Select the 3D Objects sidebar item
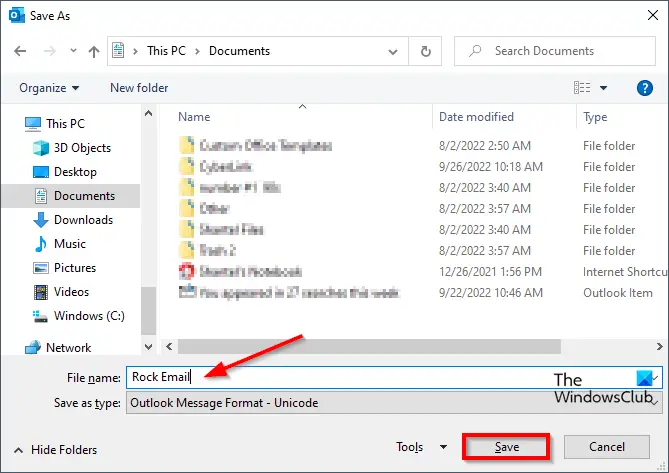 (72, 148)
